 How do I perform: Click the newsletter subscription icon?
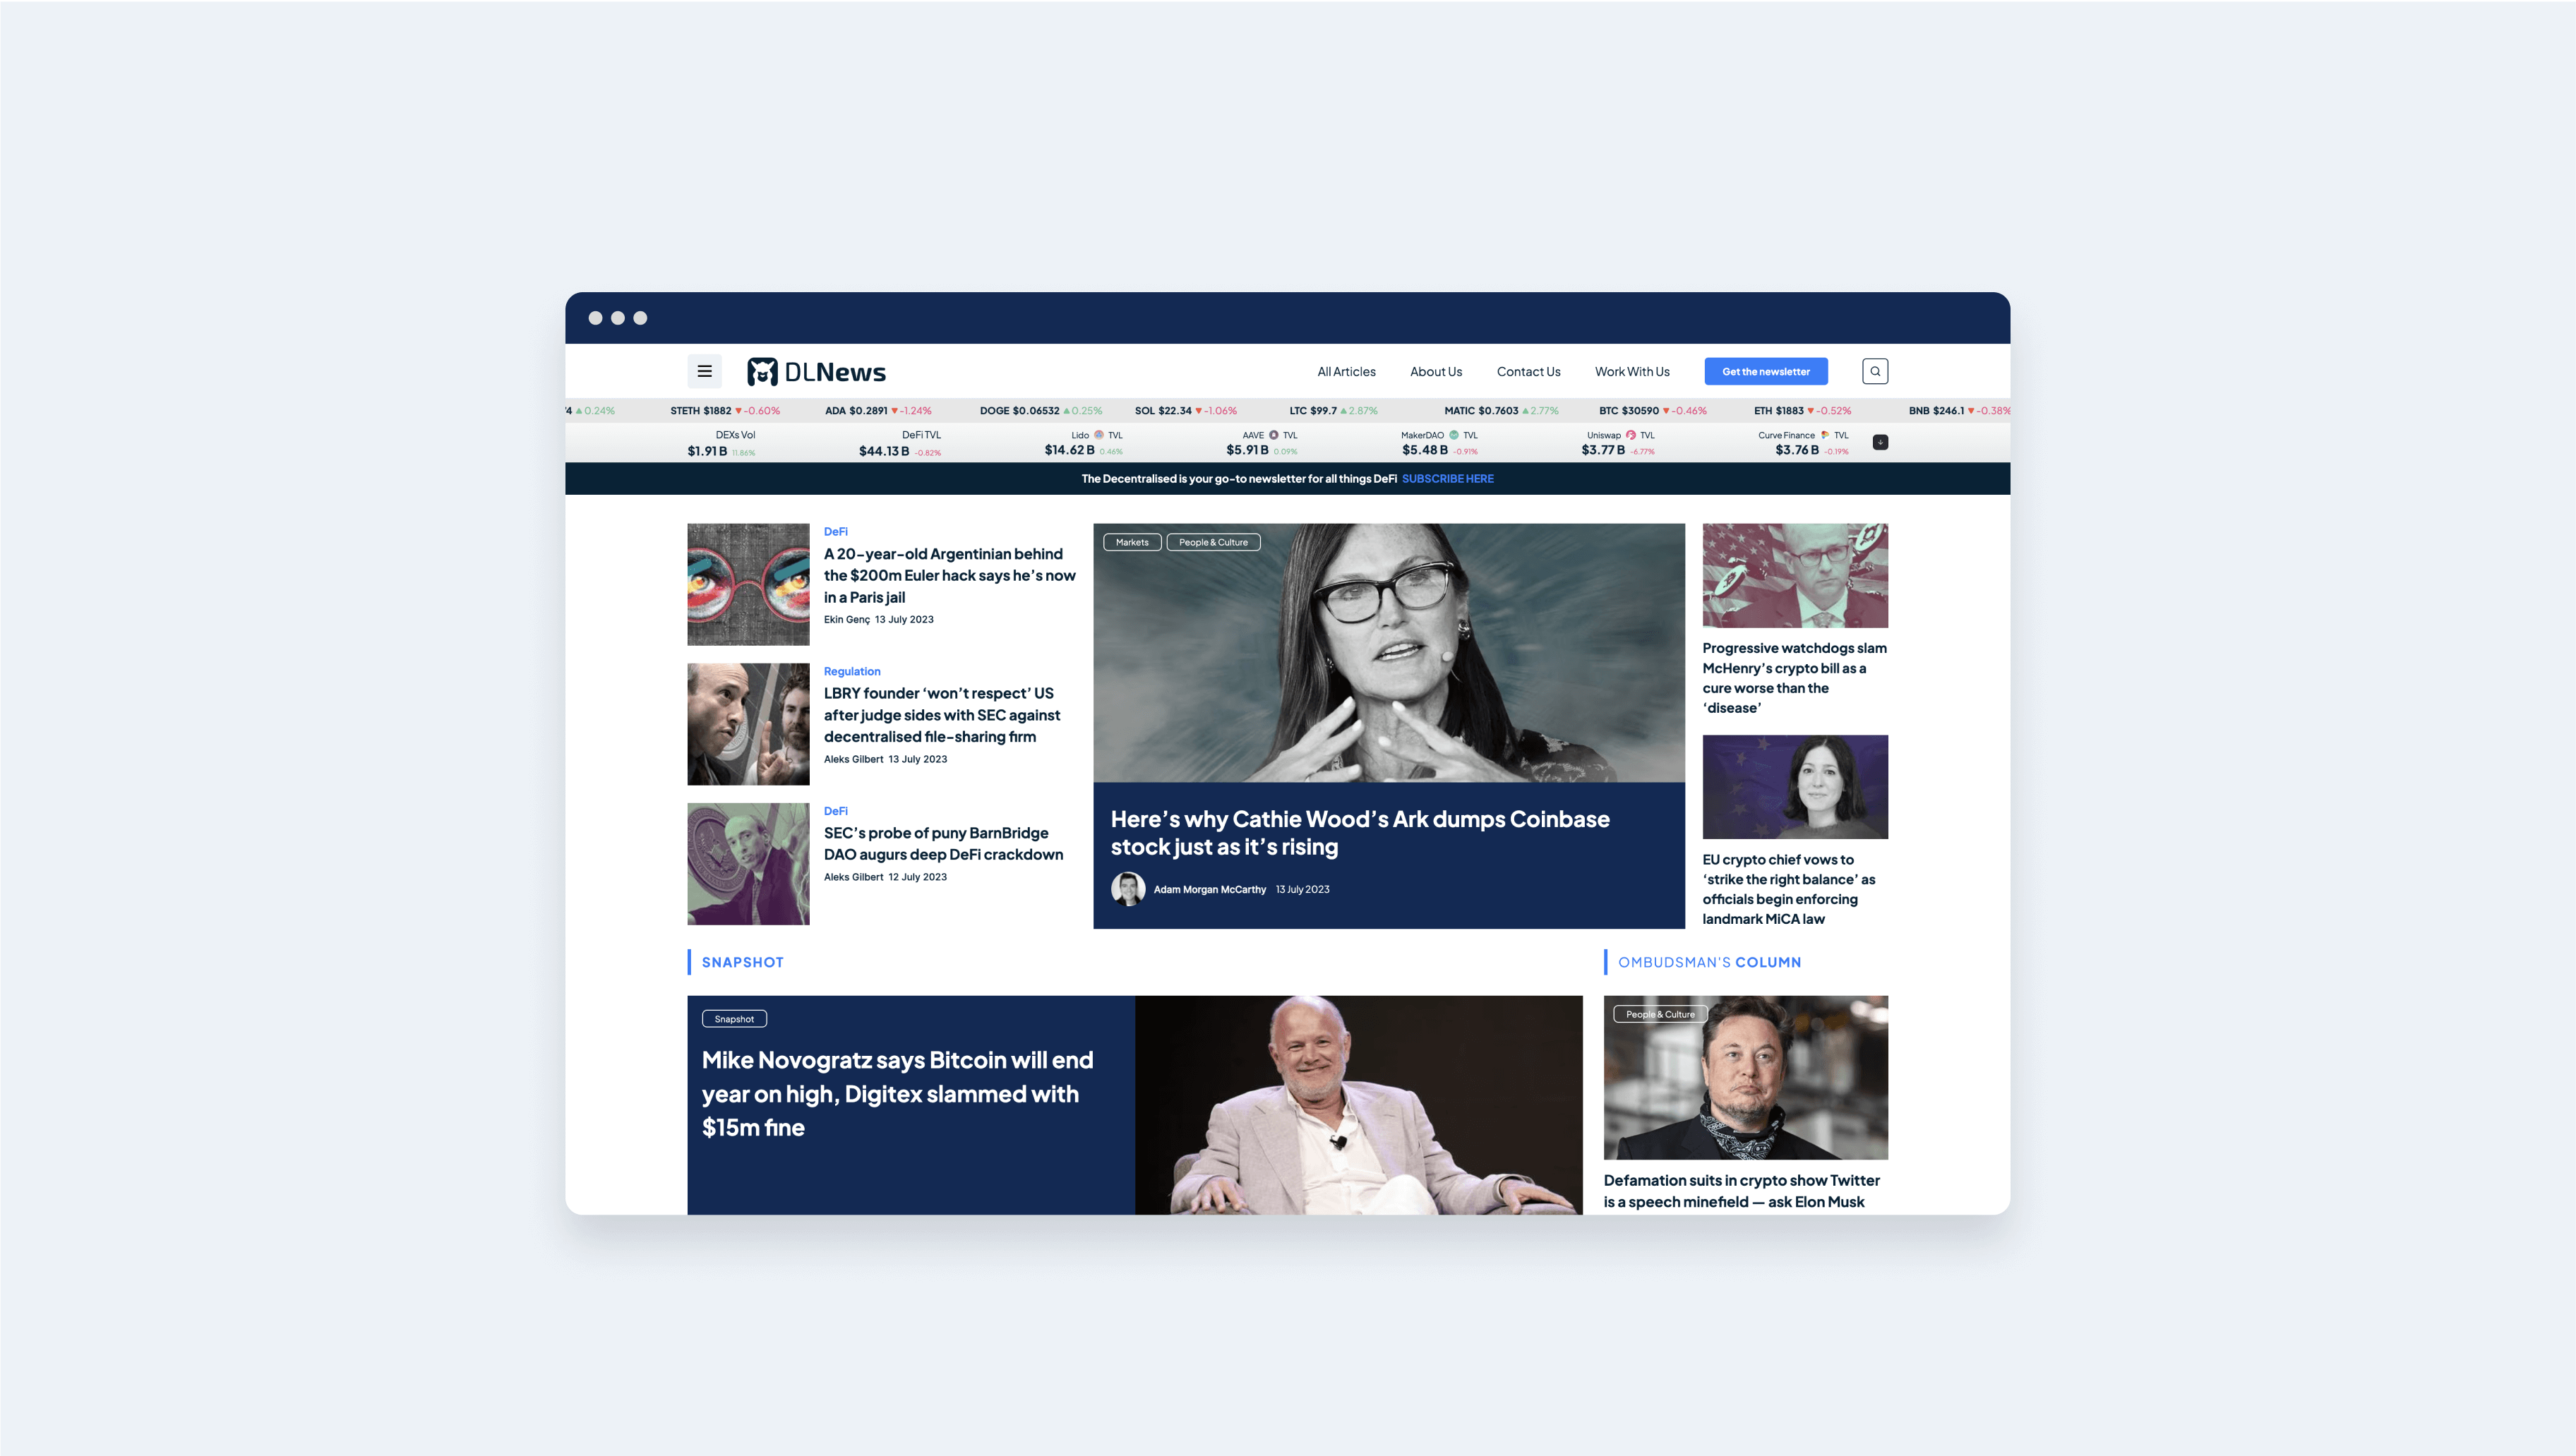[x=1766, y=371]
